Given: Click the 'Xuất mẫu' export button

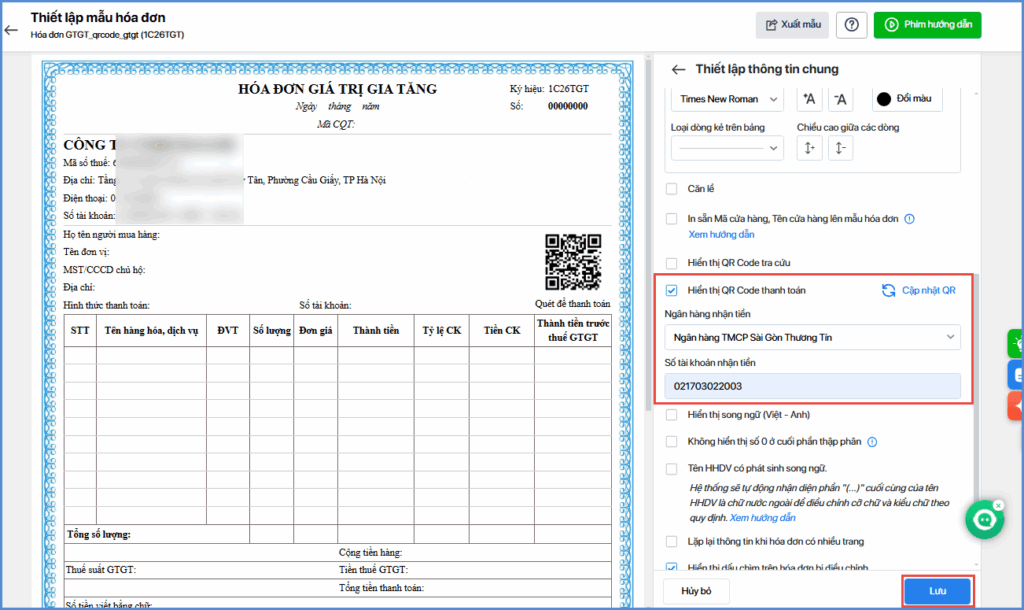Looking at the screenshot, I should pos(792,25).
